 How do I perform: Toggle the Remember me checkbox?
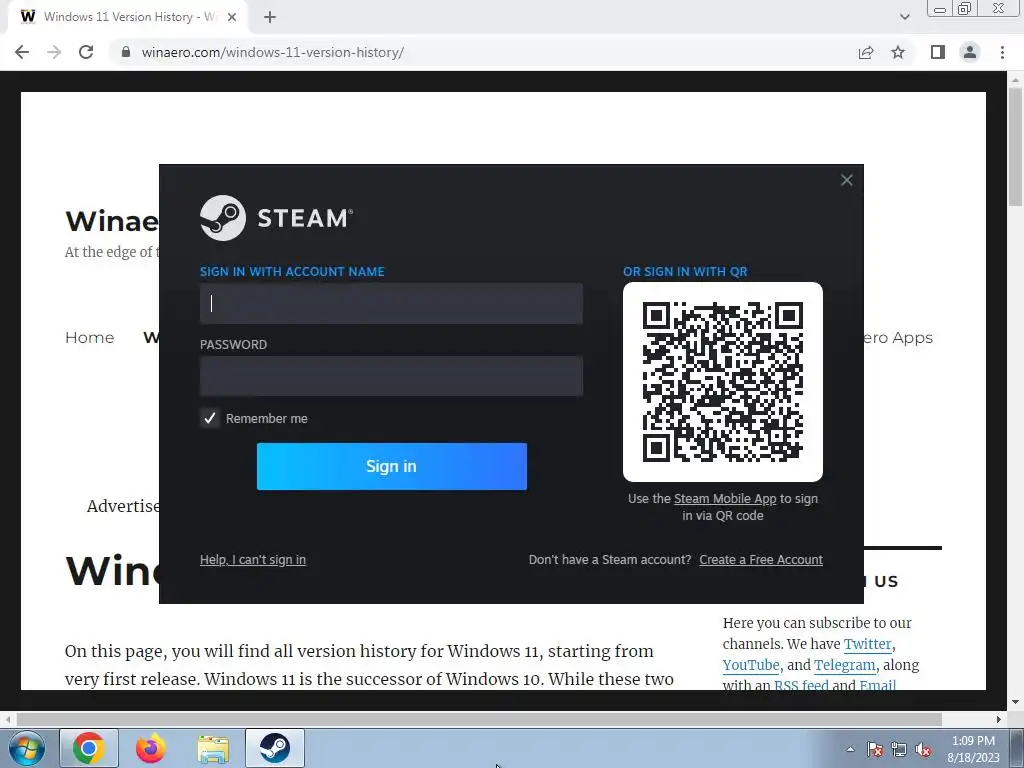210,418
